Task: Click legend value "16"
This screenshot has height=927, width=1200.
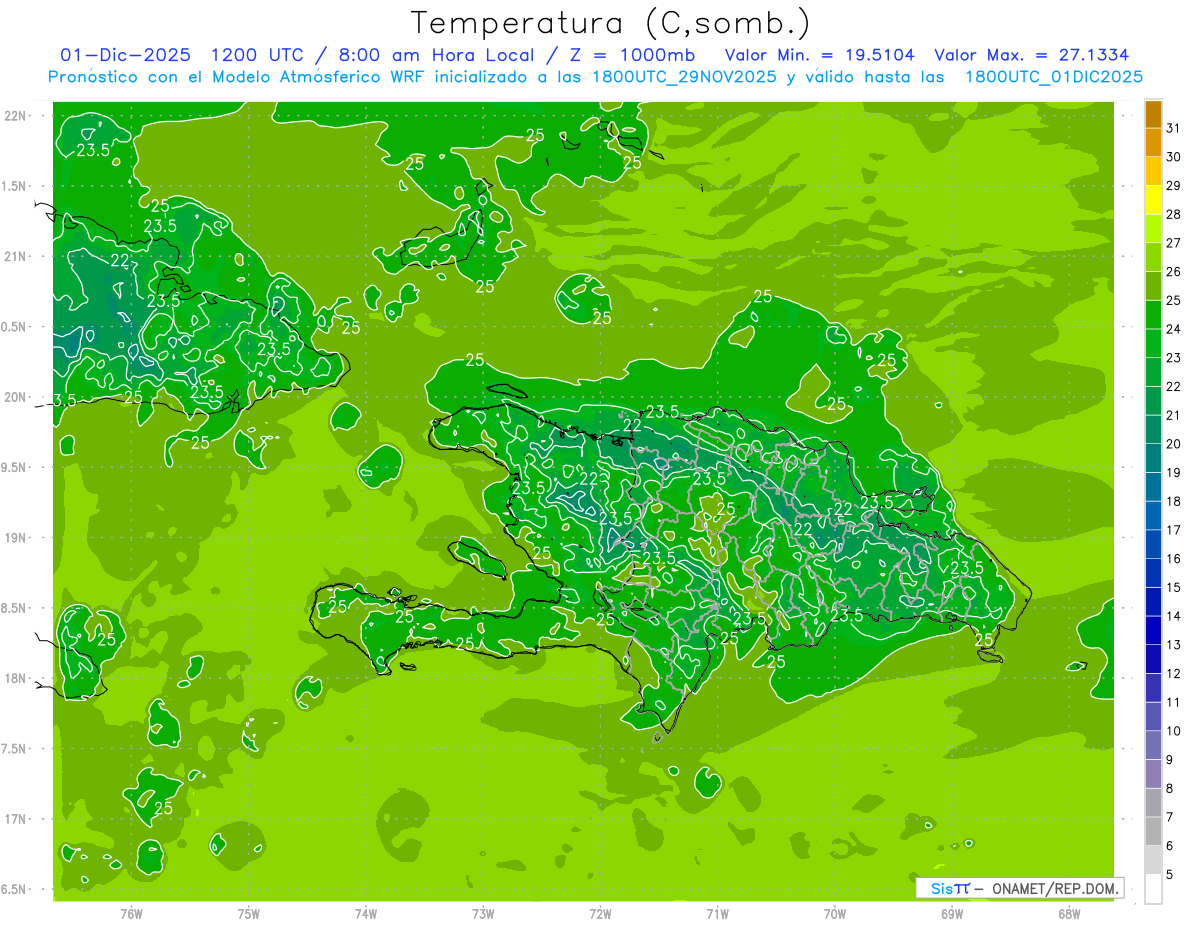Action: 1174,559
